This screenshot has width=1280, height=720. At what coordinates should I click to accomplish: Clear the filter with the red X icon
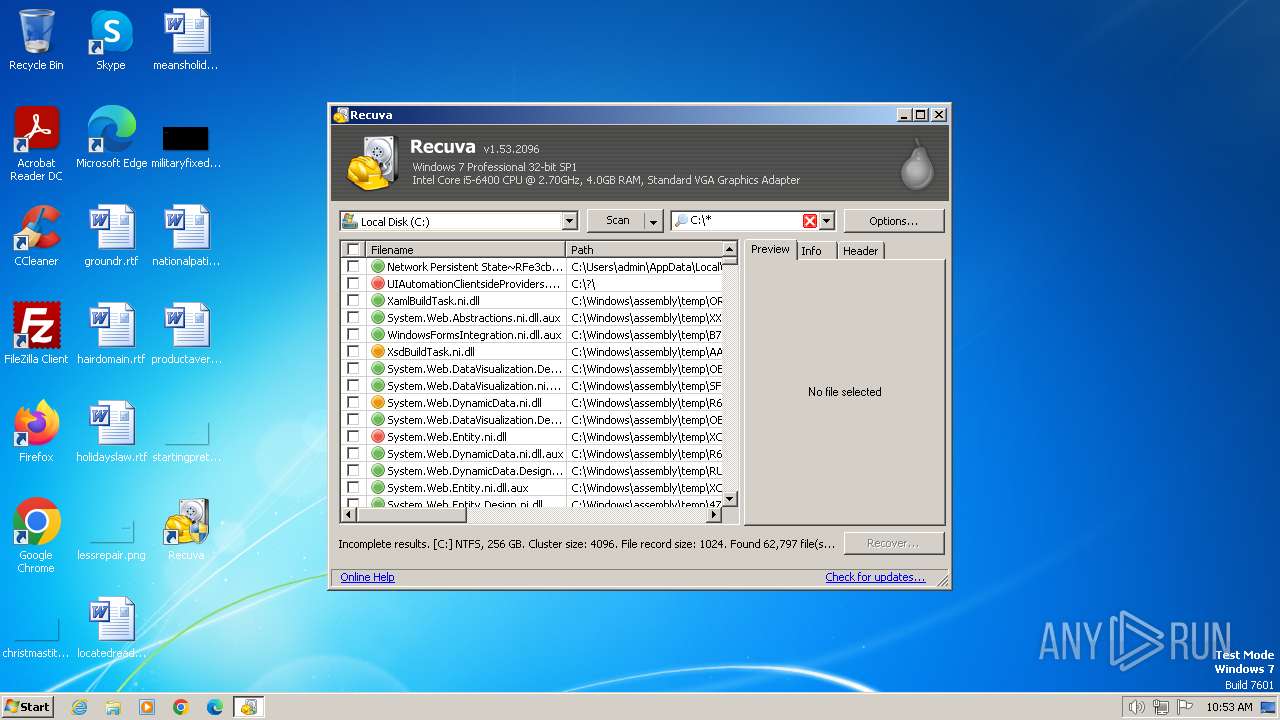810,221
